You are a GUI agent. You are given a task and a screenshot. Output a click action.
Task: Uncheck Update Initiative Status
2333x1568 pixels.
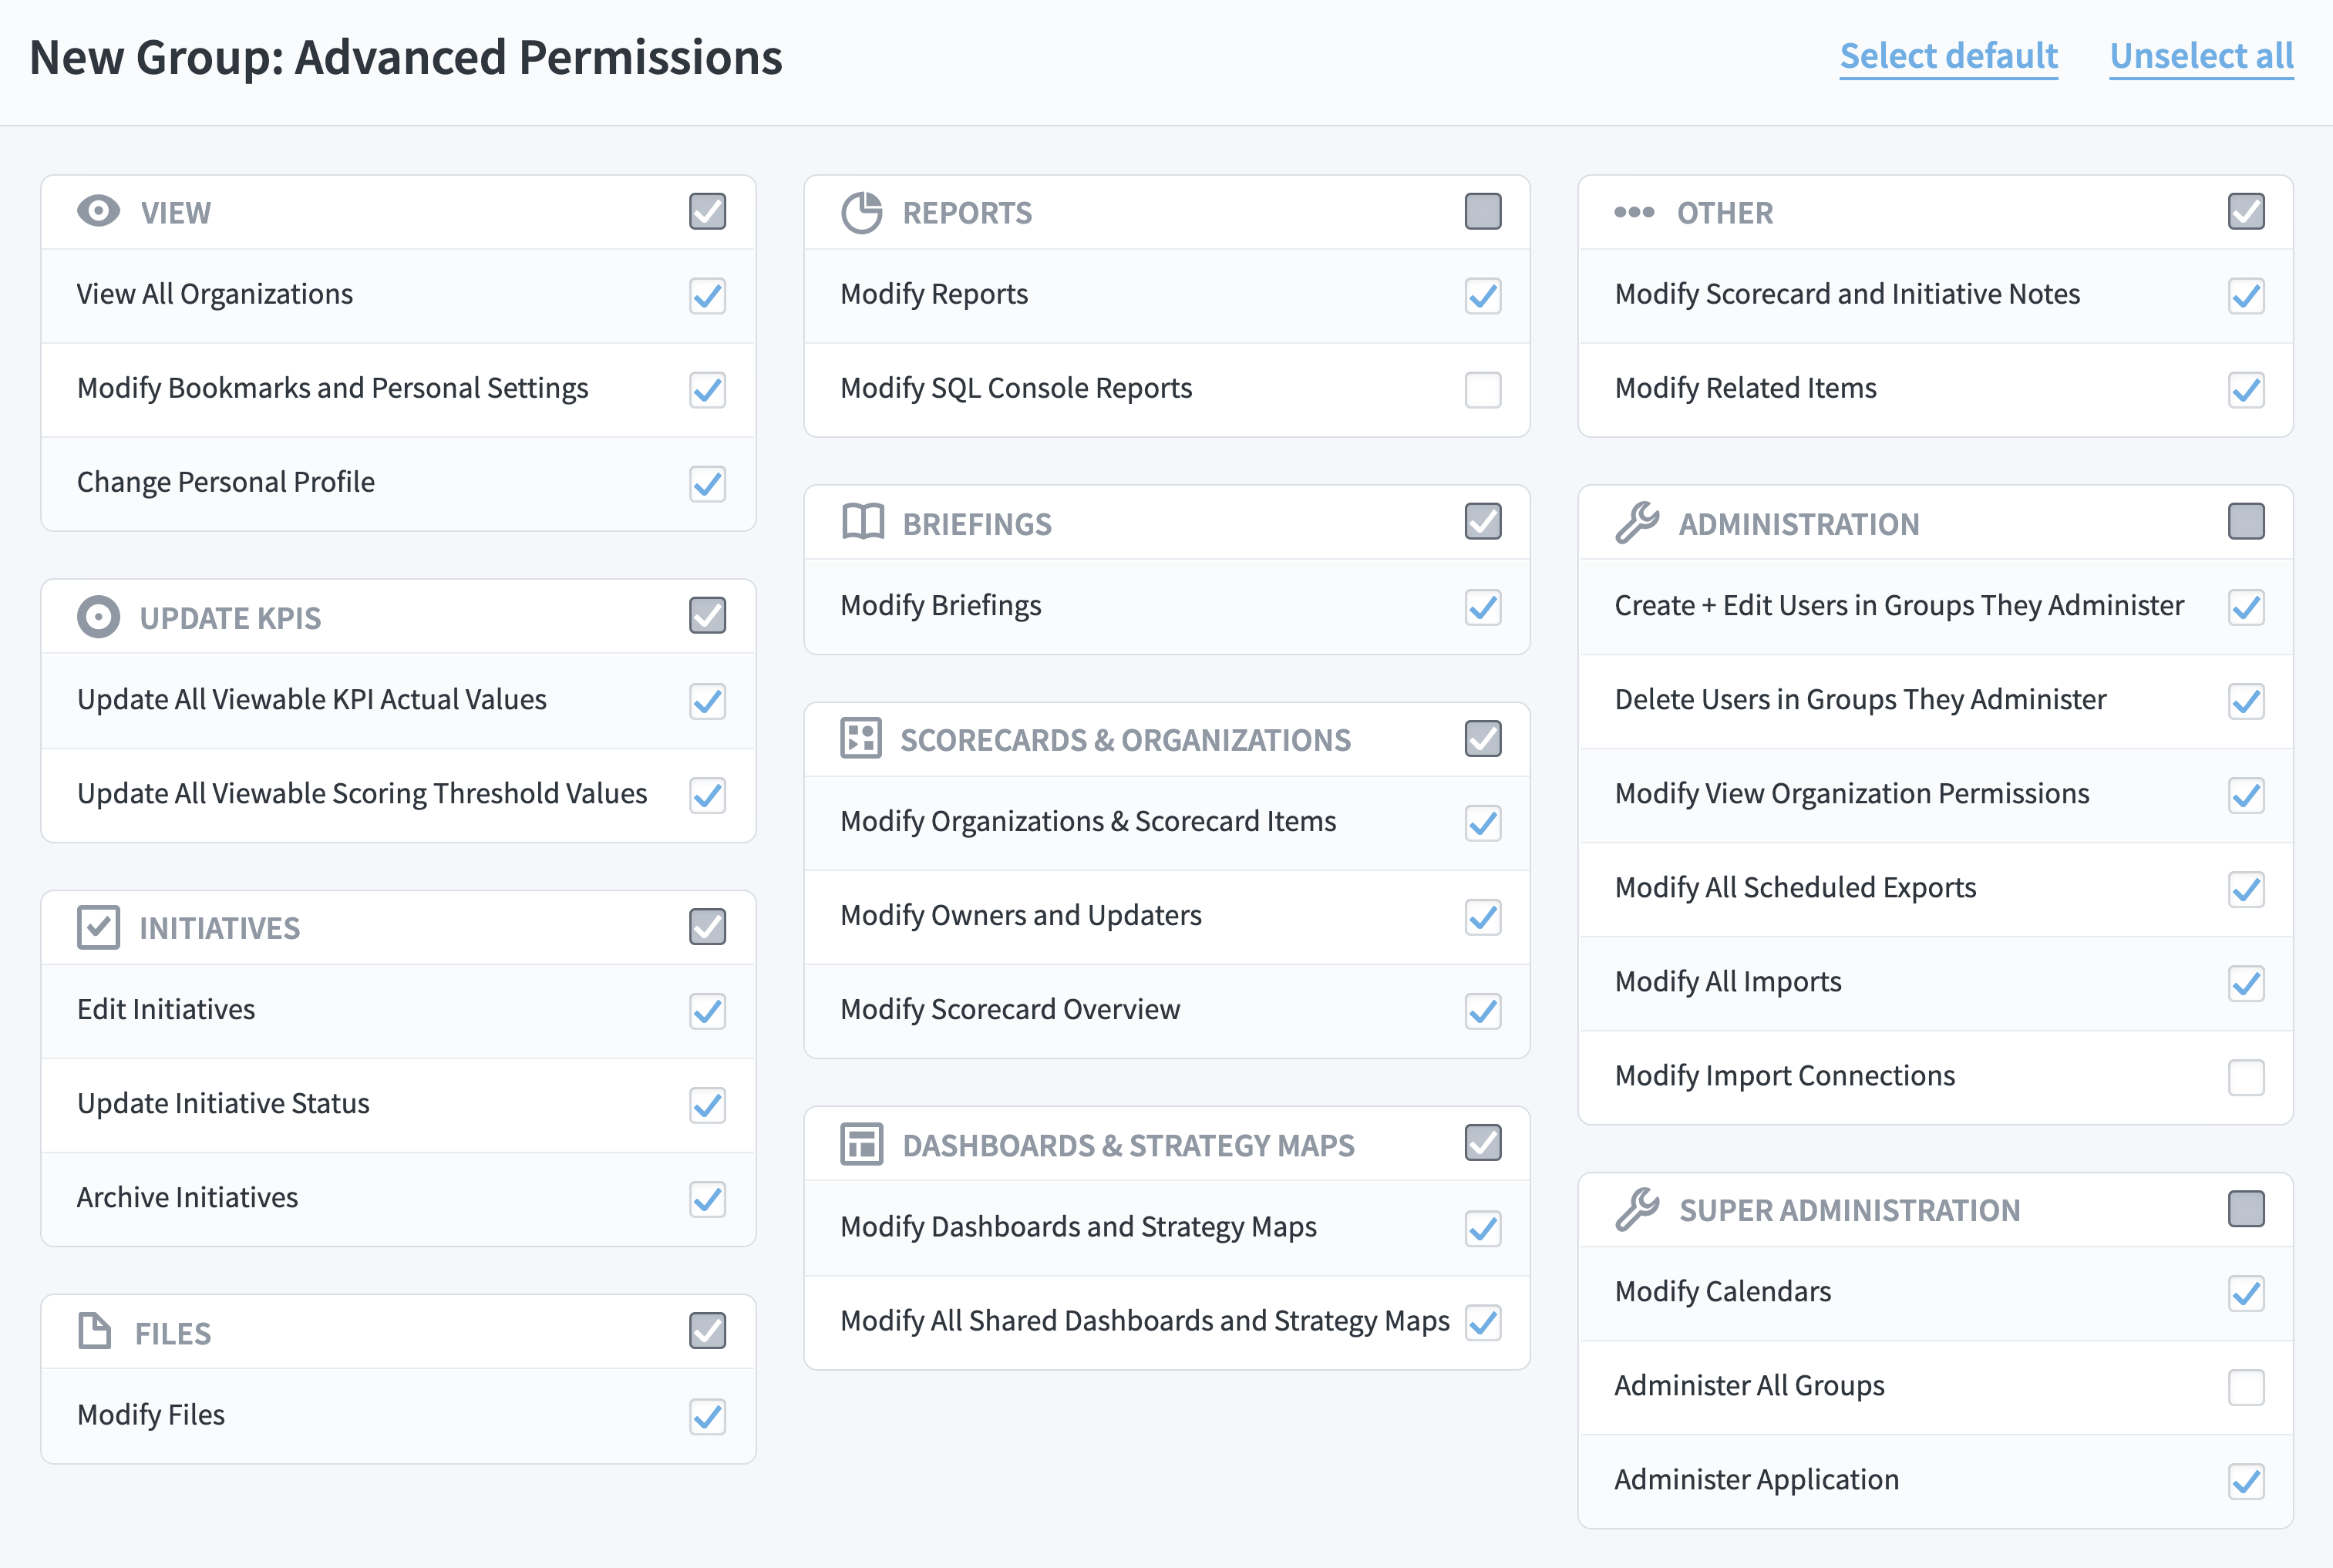pos(707,1105)
